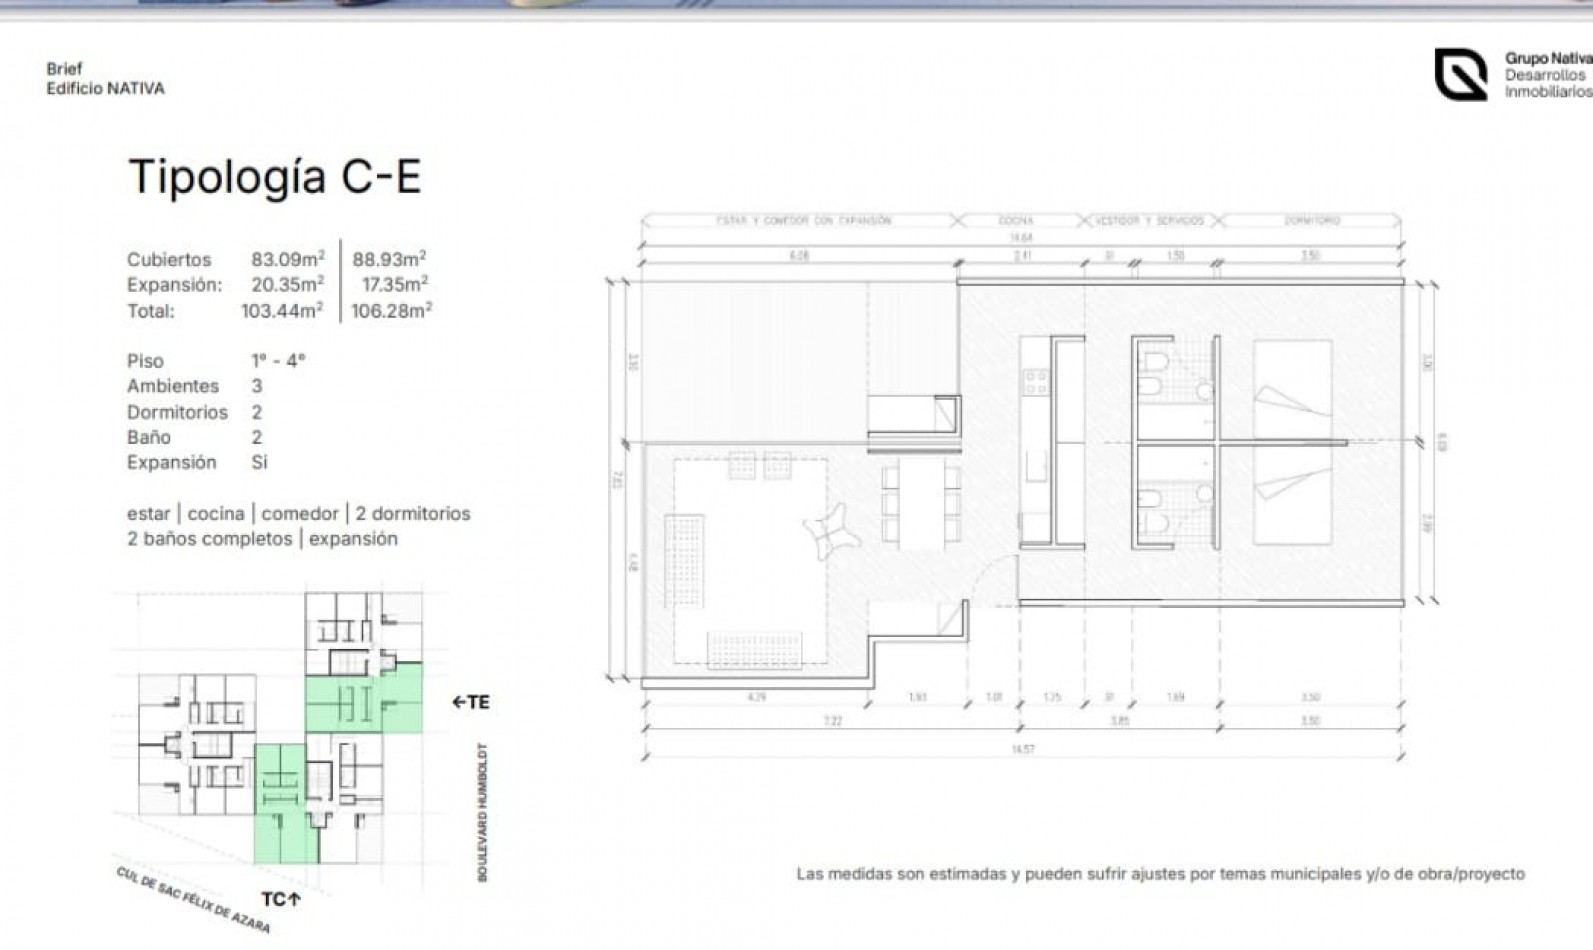1593x950 pixels.
Task: Click the "VESTIDOR Y SERVICIOS" zone label
Action: 1150,220
